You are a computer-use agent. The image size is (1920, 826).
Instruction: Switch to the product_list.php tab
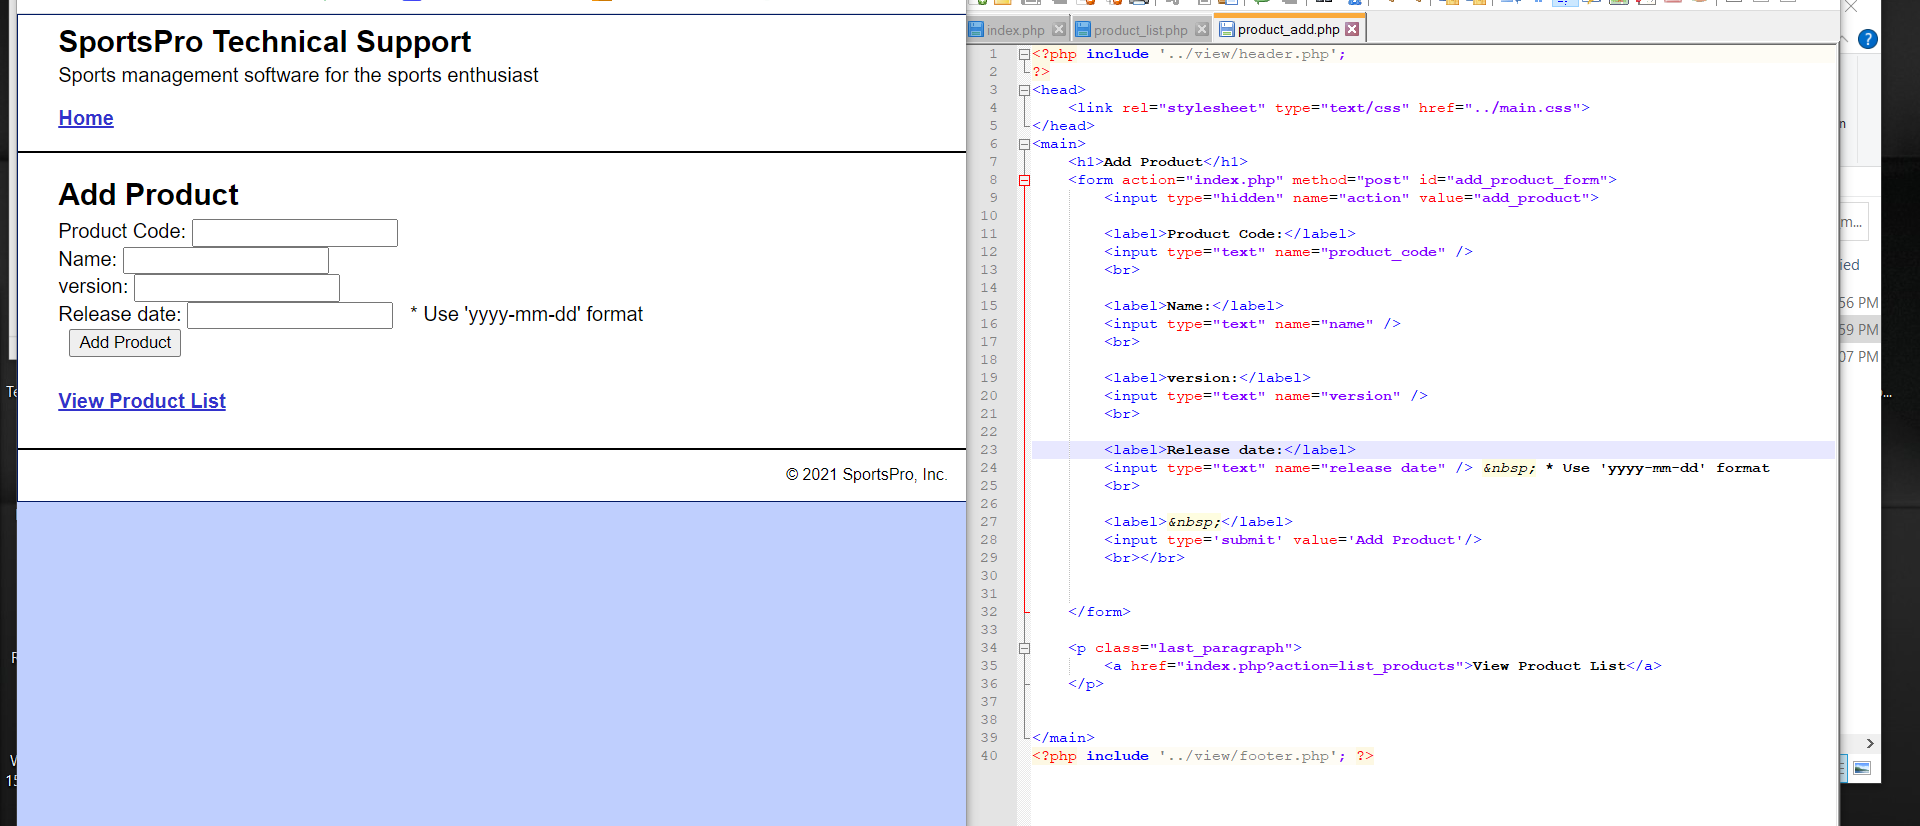click(1140, 30)
